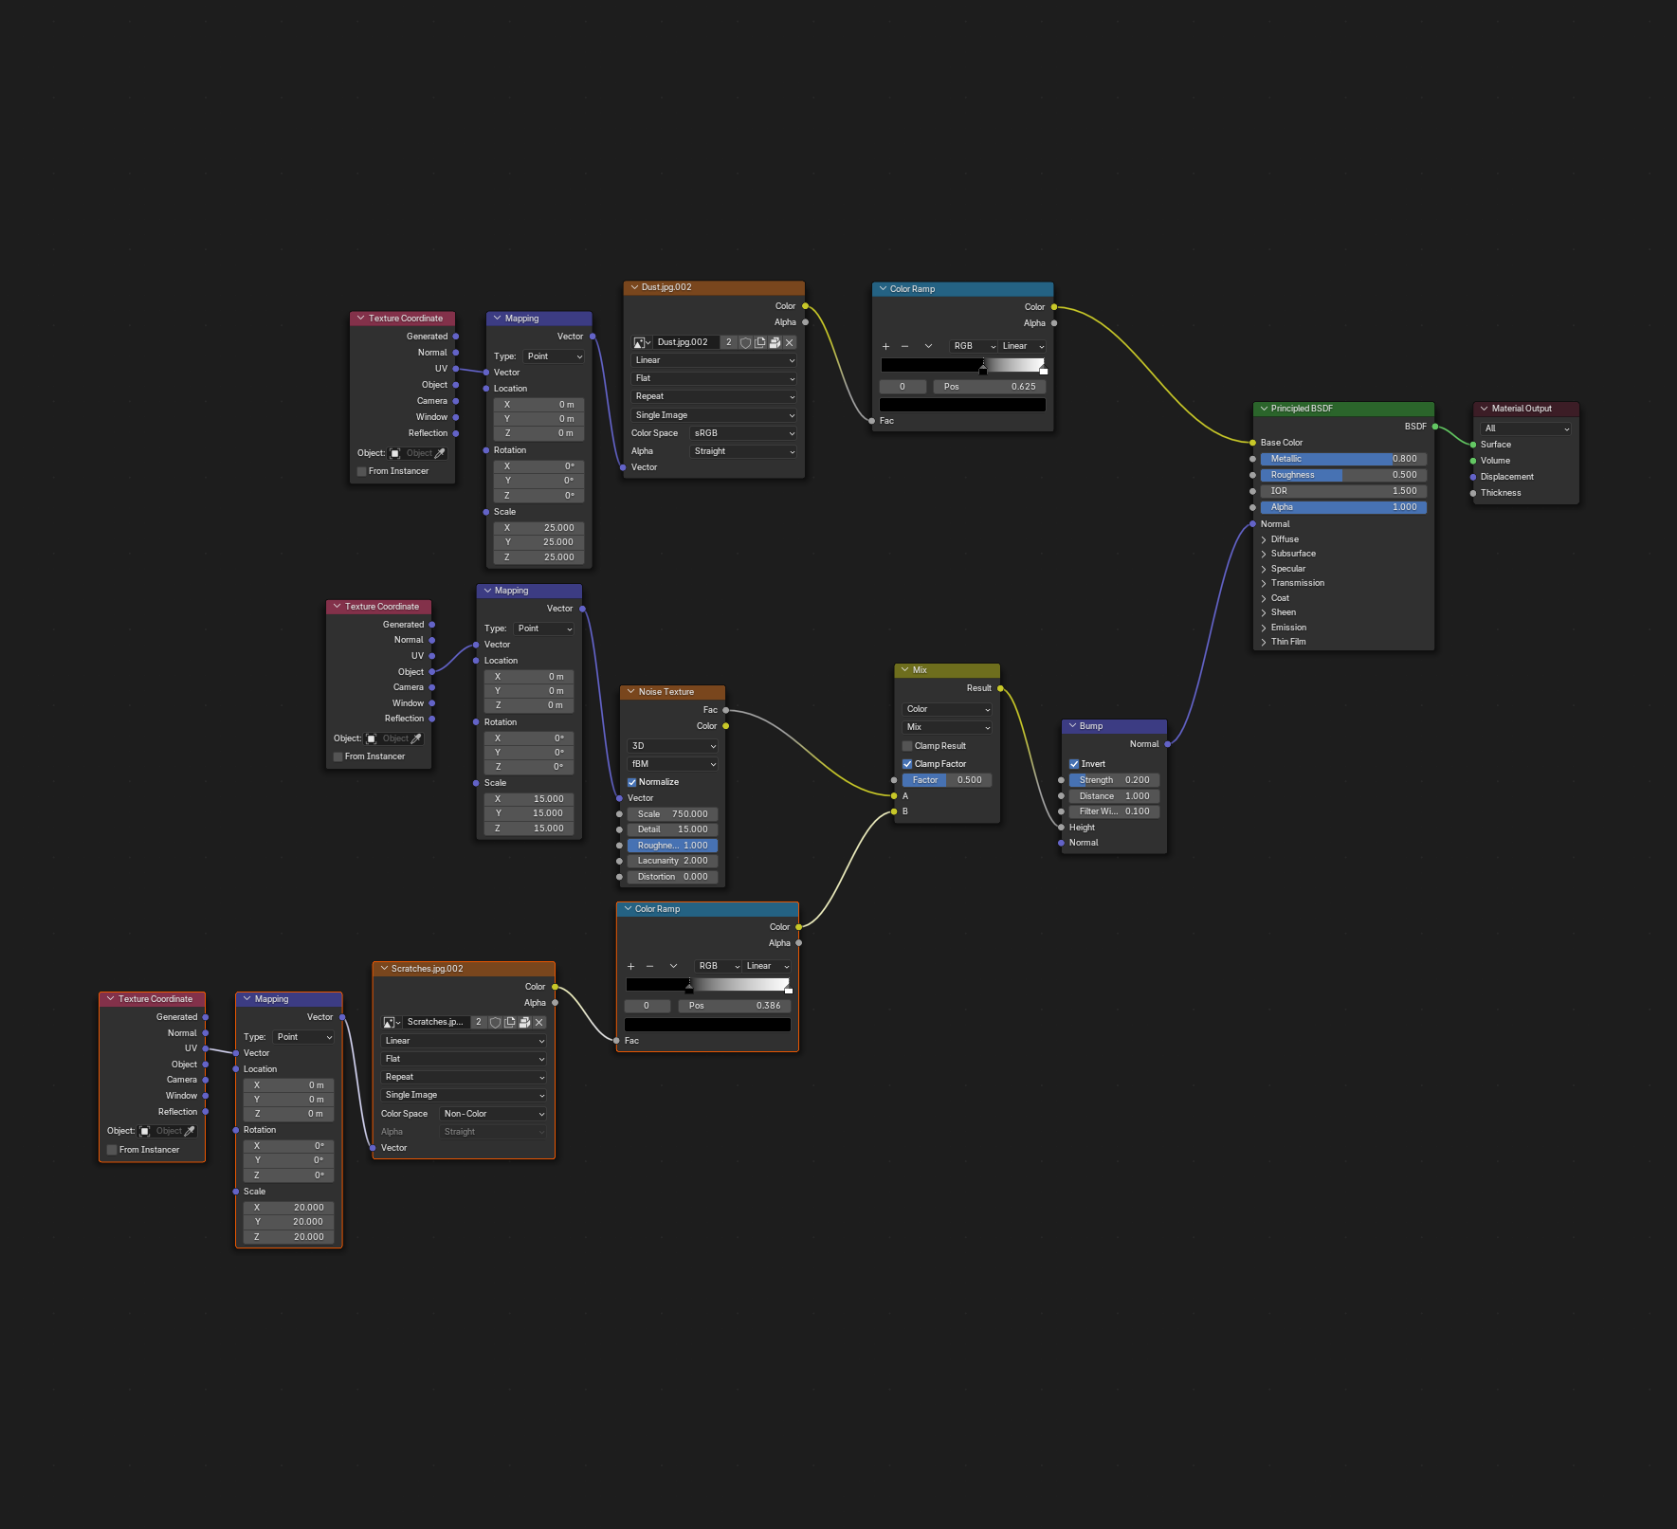The height and width of the screenshot is (1529, 1677).
Task: Click black color swatch in Color Ramp Pos 0.625
Action: [x=962, y=405]
